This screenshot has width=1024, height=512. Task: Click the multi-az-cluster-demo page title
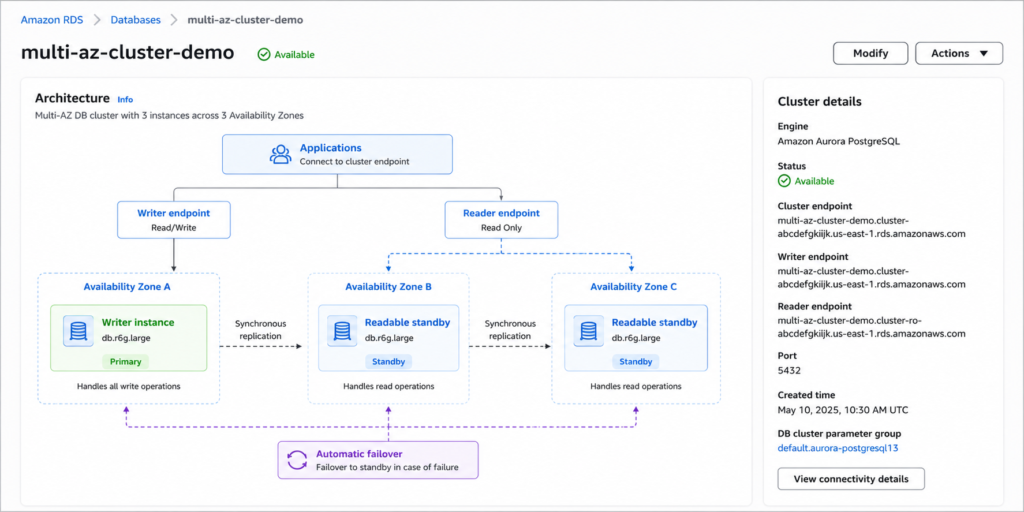tap(127, 53)
